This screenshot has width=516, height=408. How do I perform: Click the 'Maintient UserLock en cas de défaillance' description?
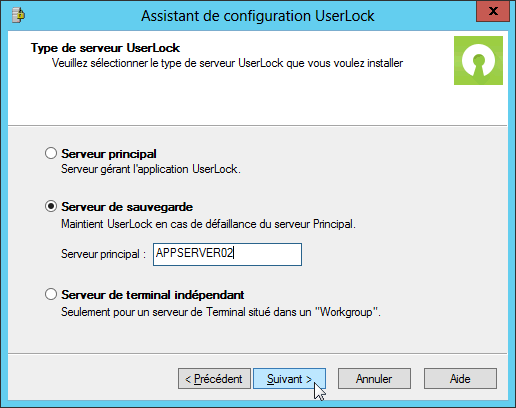208,224
